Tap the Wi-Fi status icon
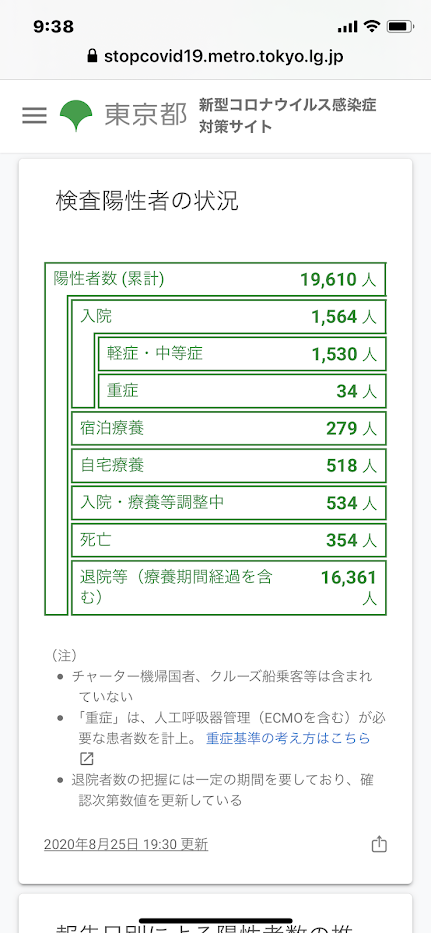 [372, 26]
